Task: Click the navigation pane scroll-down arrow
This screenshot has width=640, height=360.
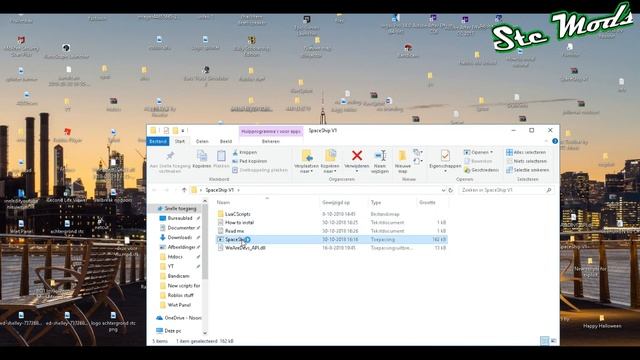Action: [x=205, y=333]
